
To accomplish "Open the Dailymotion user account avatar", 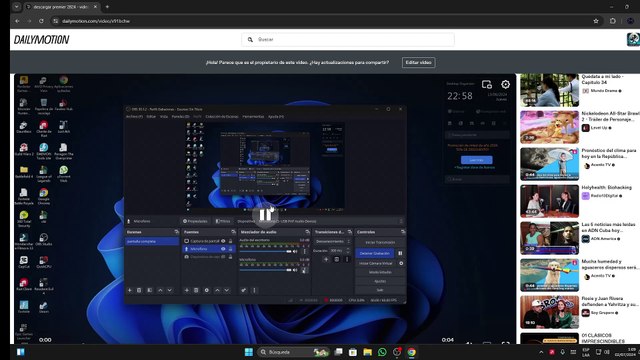I will tap(633, 39).
